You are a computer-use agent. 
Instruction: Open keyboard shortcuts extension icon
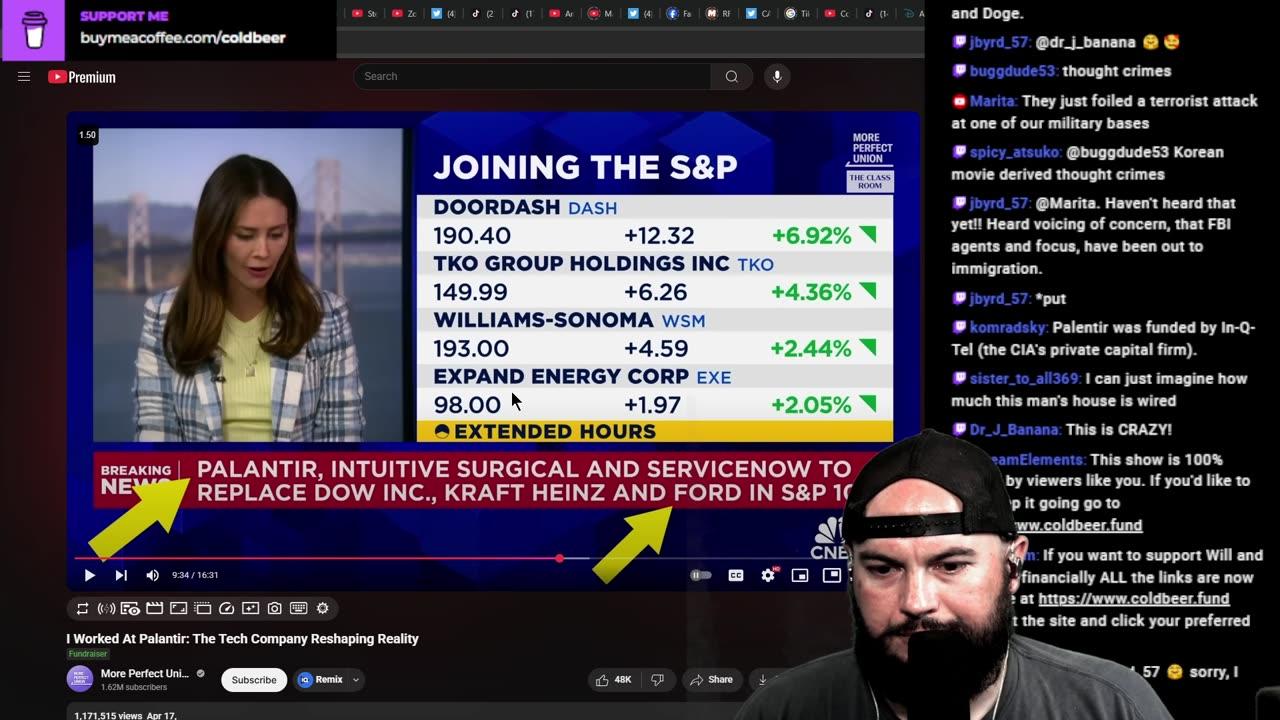pos(298,608)
